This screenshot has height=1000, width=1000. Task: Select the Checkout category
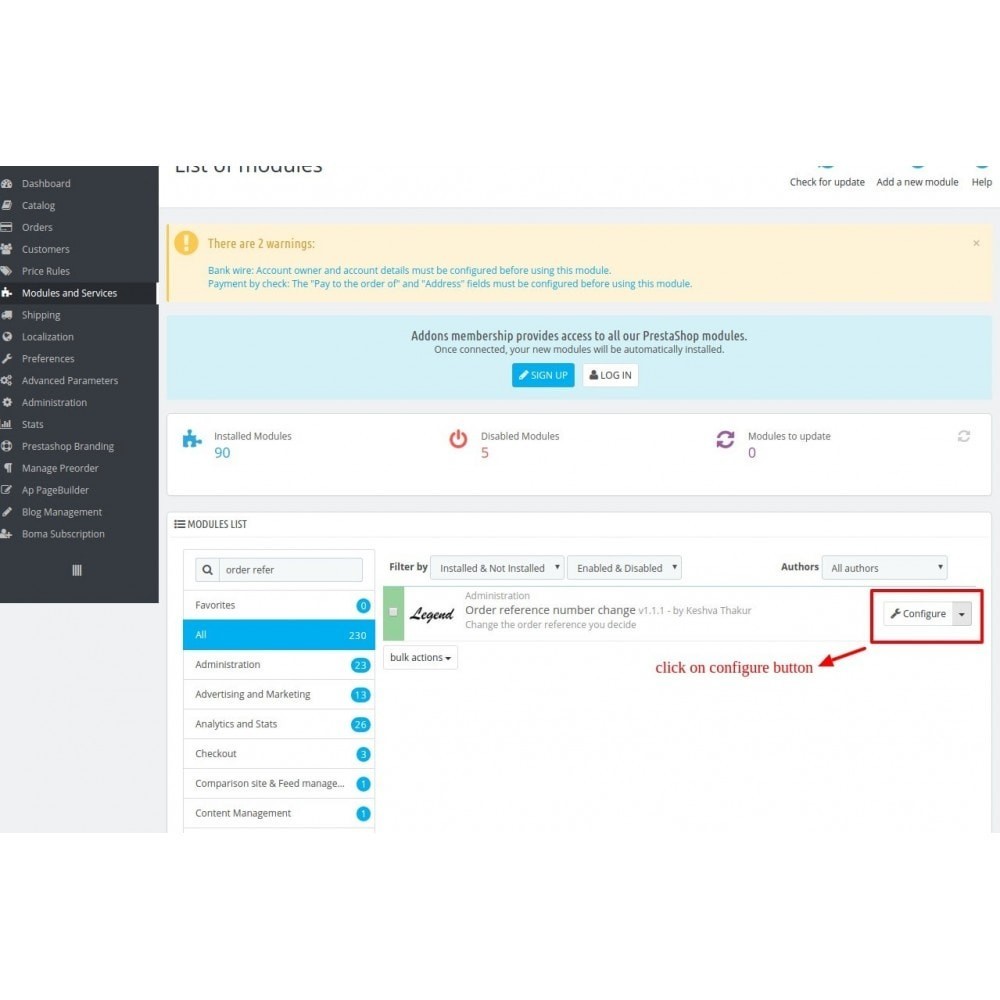(279, 754)
